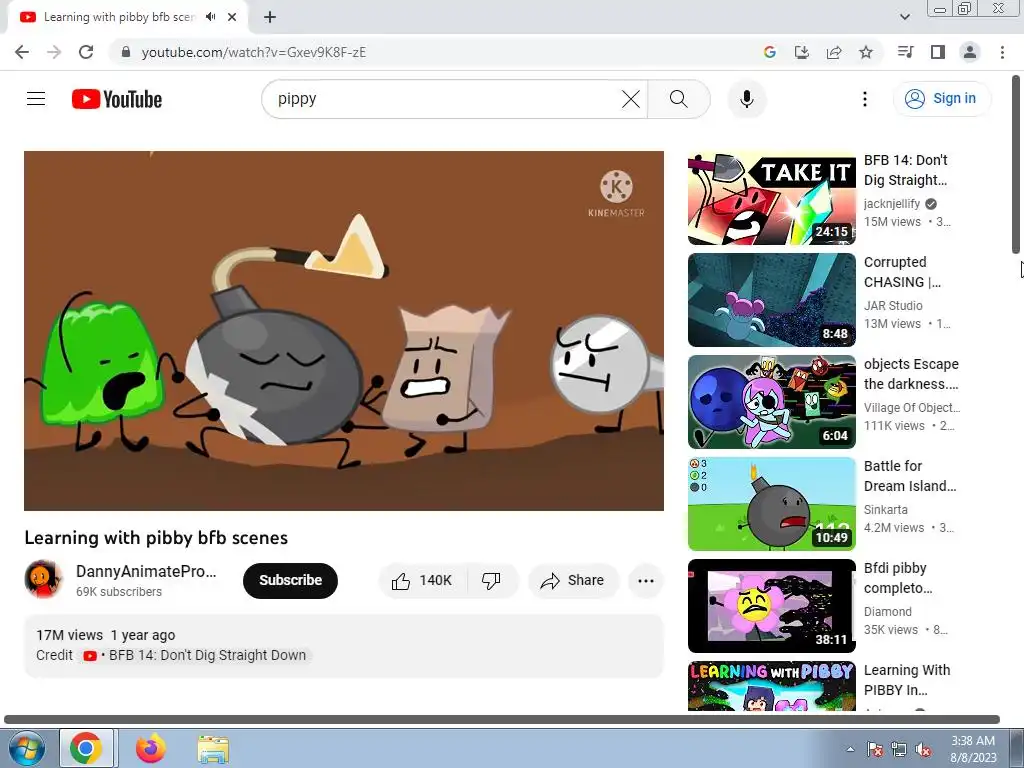
Task: Close the Learning with pibby tab
Action: click(232, 17)
